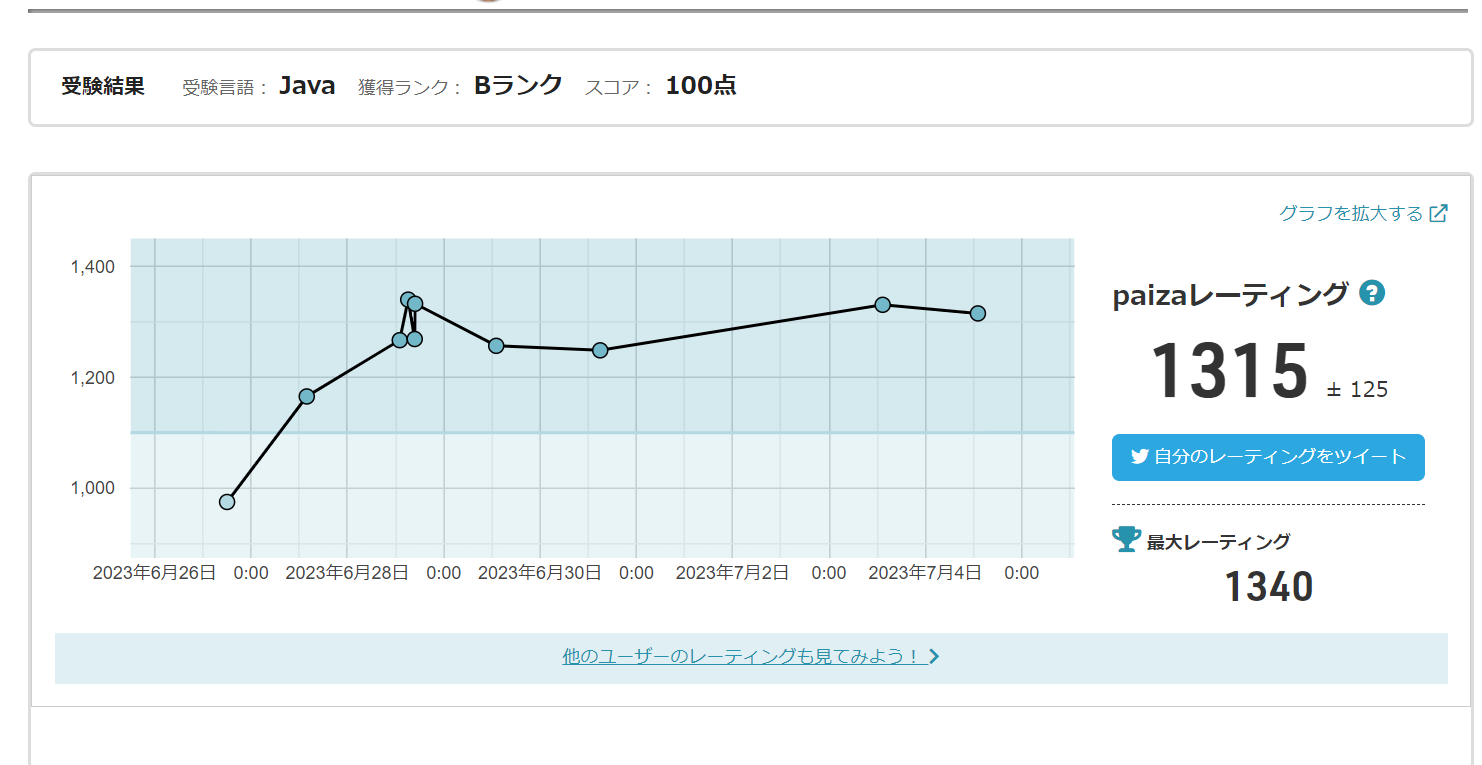This screenshot has width=1482, height=765.
Task: Click the external-link icon beside グラフを拡大する
Action: pyautogui.click(x=1438, y=213)
